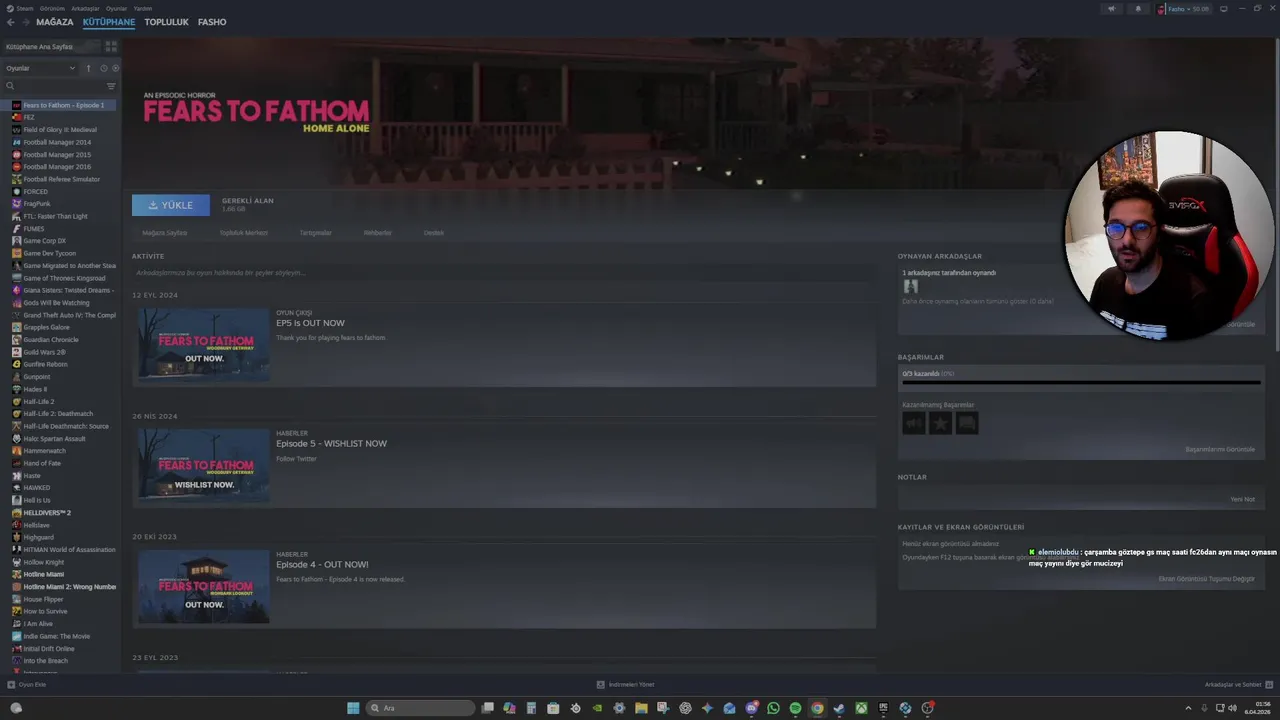1280x720 pixels.
Task: Open Spotify from the taskbar
Action: 795,708
